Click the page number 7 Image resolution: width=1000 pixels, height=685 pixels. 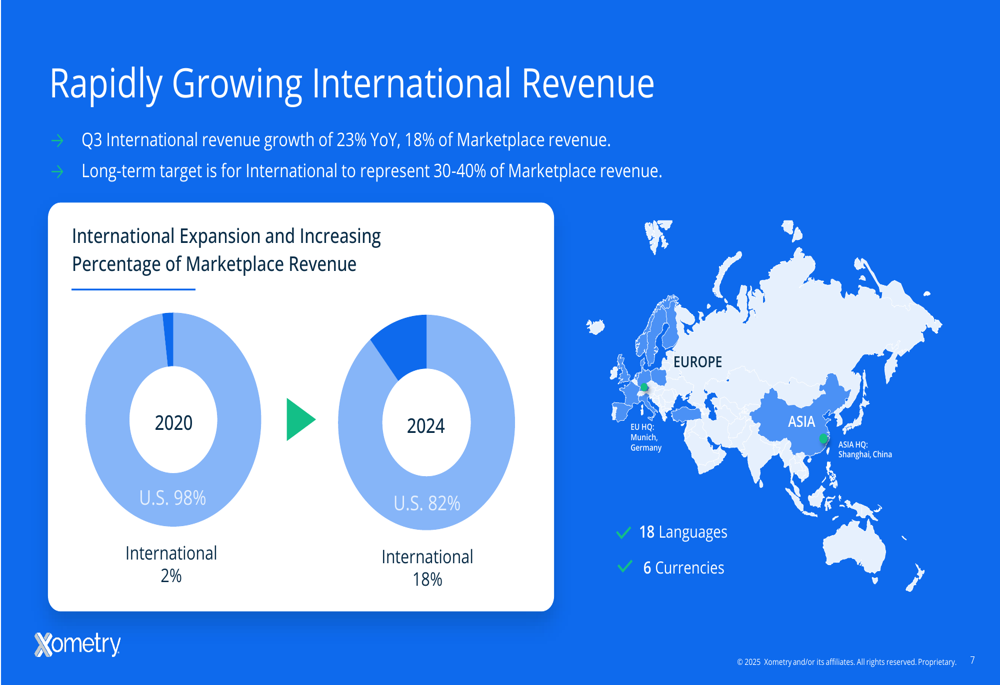pos(973,660)
